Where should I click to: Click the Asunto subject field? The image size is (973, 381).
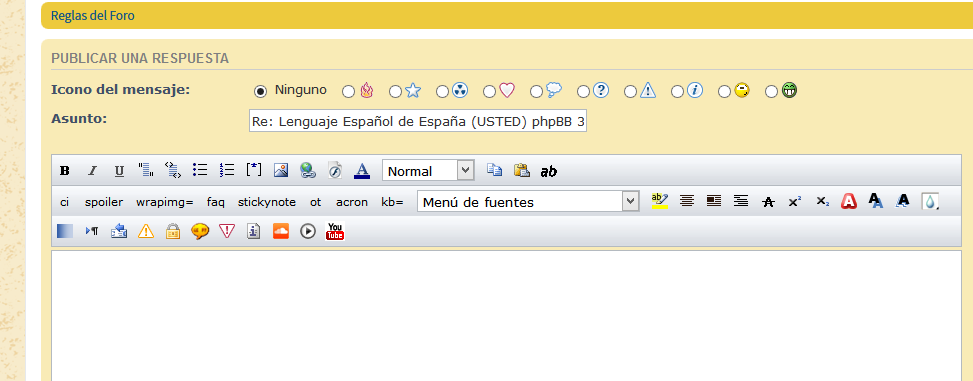418,121
